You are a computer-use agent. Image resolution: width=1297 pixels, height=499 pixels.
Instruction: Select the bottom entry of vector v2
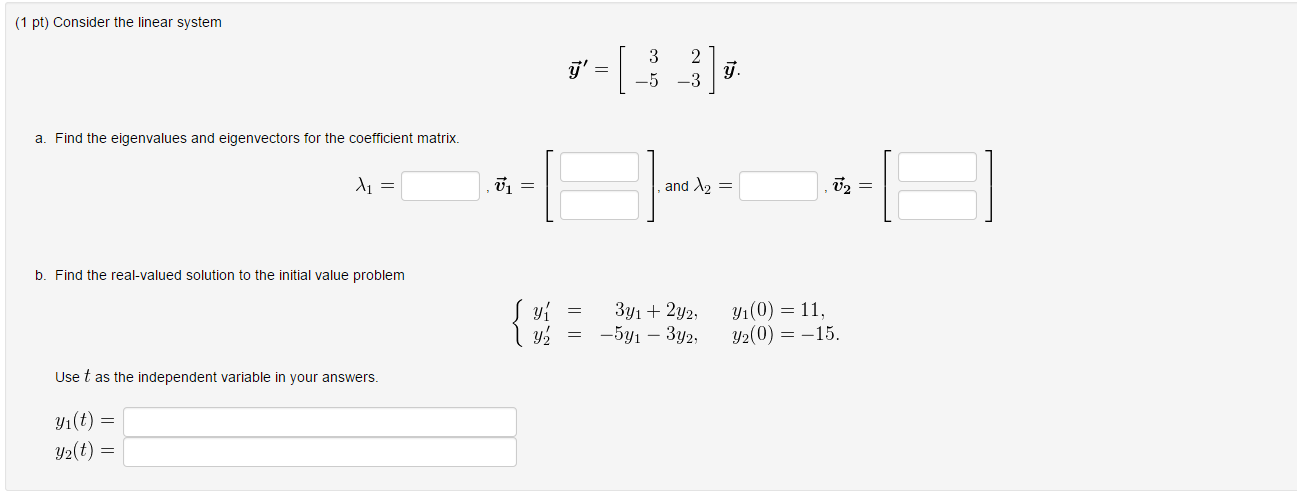coord(937,205)
